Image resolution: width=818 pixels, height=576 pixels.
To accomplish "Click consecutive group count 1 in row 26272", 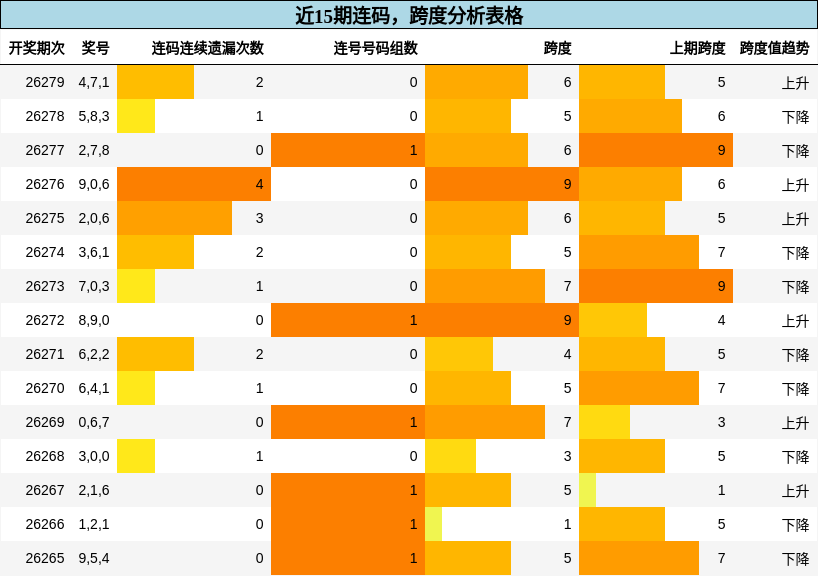I will [x=413, y=320].
